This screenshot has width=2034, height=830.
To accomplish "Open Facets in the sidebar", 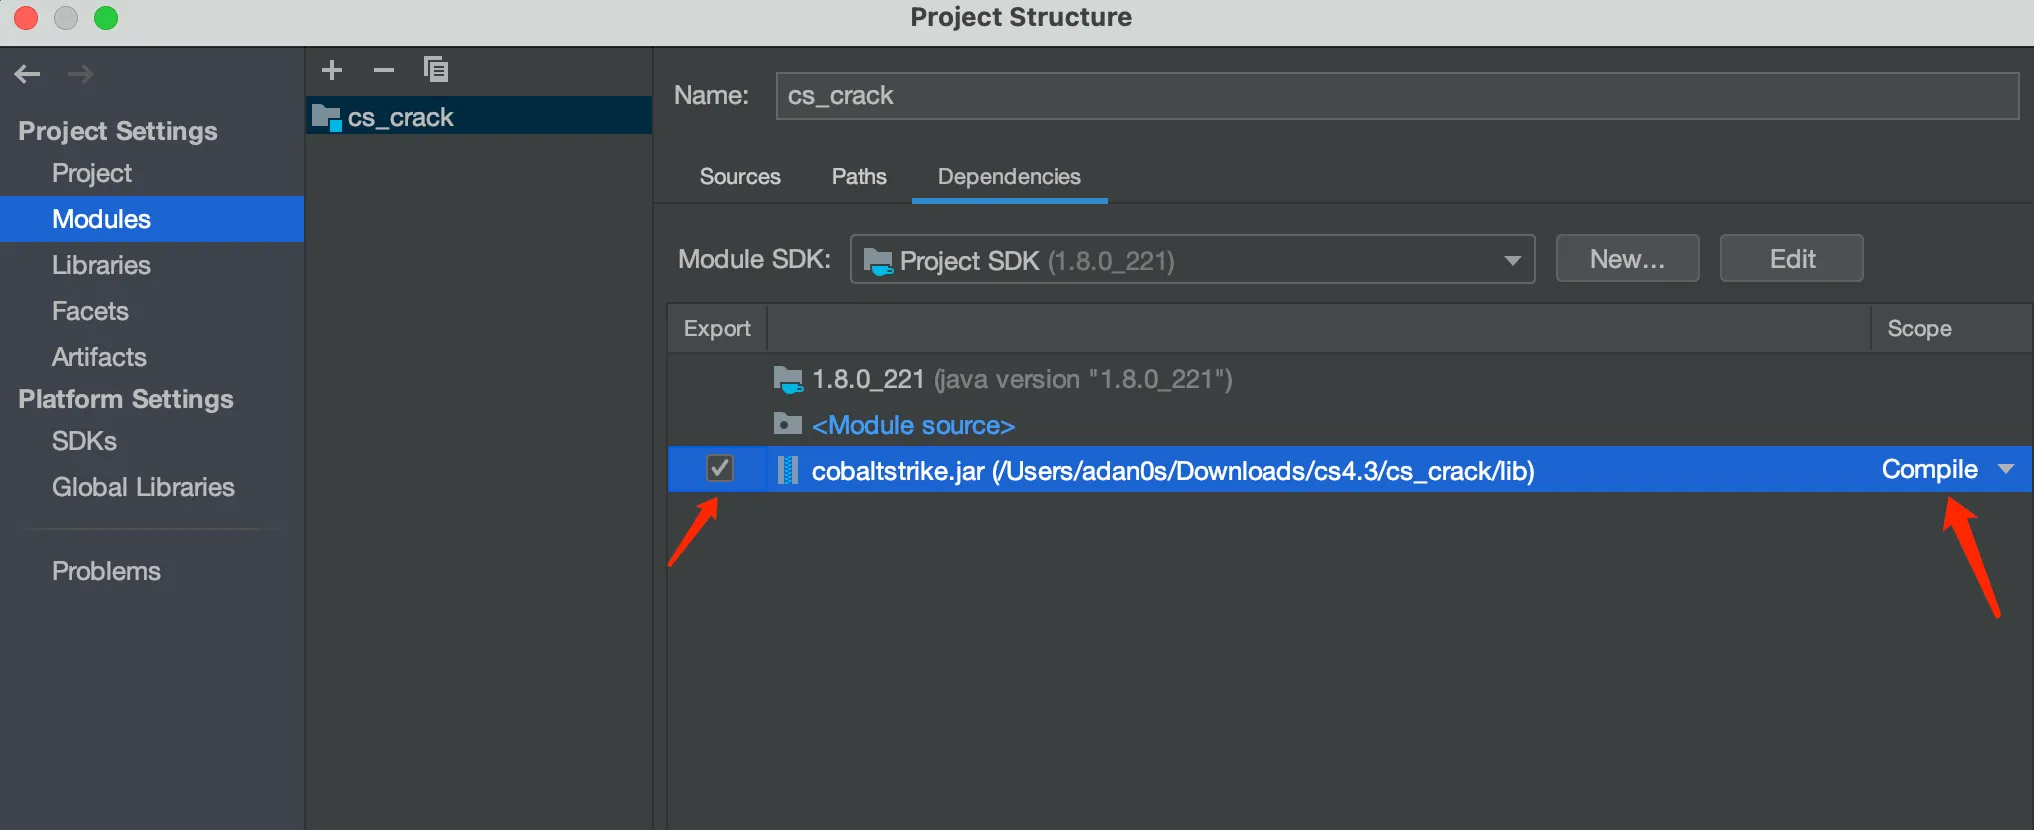I will (x=90, y=311).
